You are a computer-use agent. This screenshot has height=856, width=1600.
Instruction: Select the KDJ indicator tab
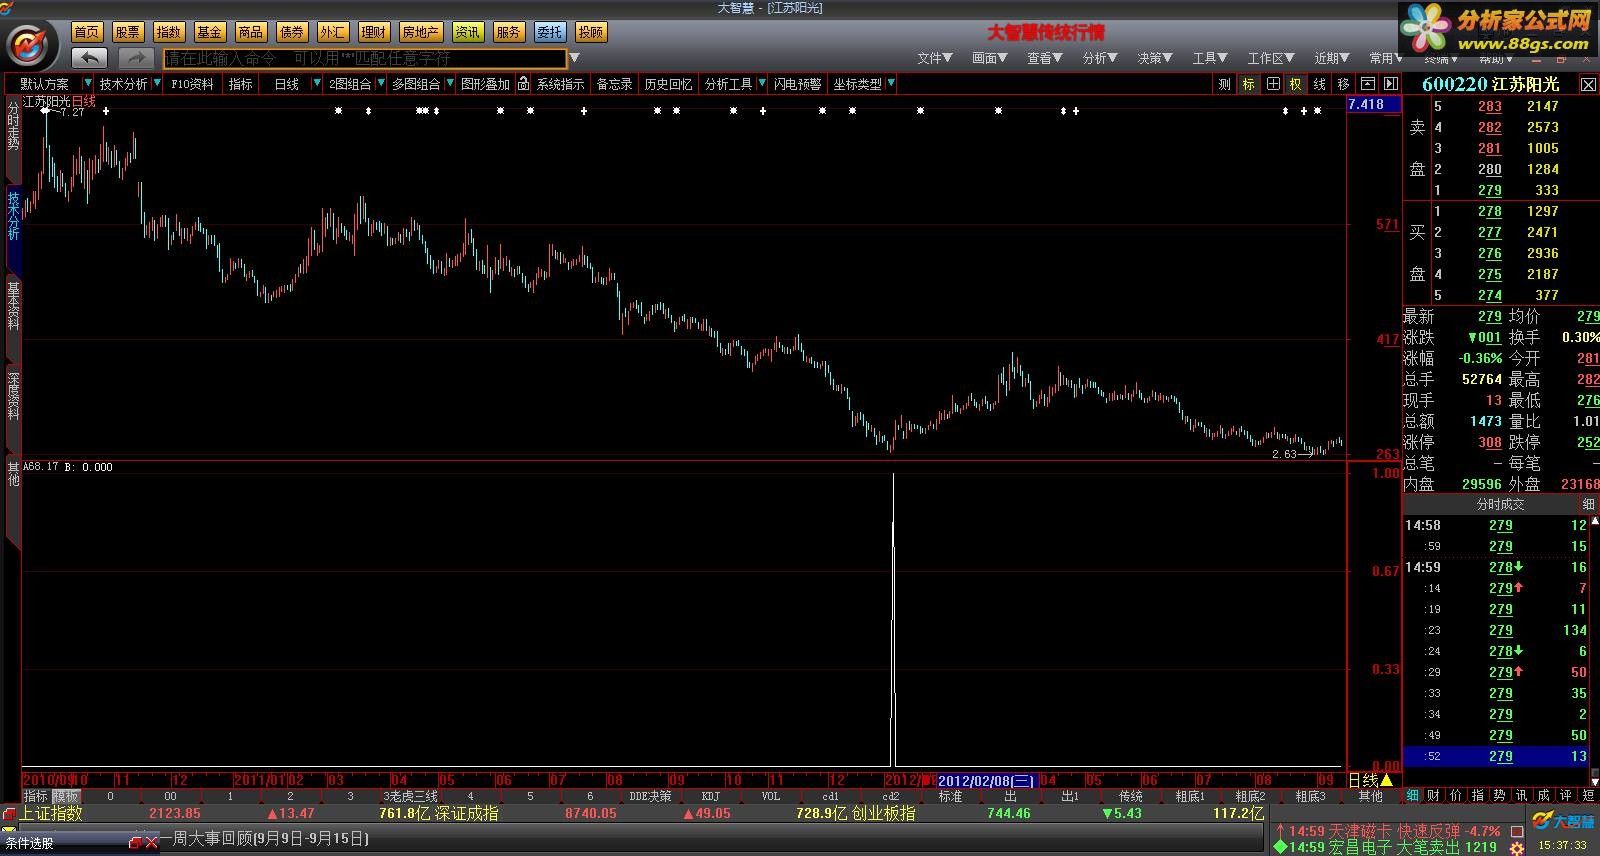click(711, 796)
